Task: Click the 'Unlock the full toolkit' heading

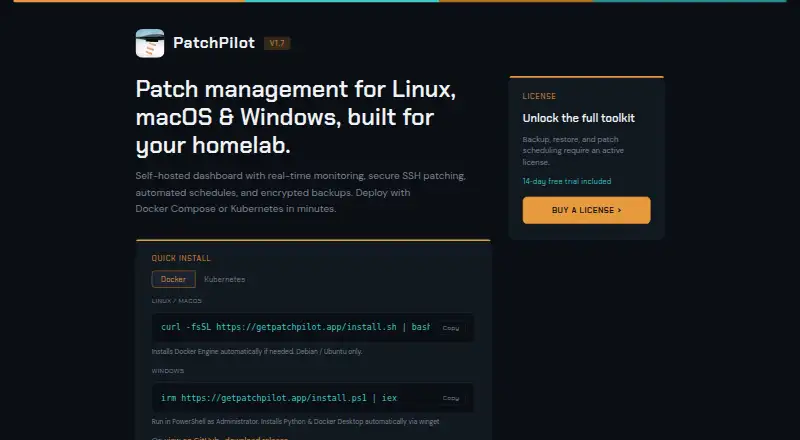Action: (x=579, y=118)
